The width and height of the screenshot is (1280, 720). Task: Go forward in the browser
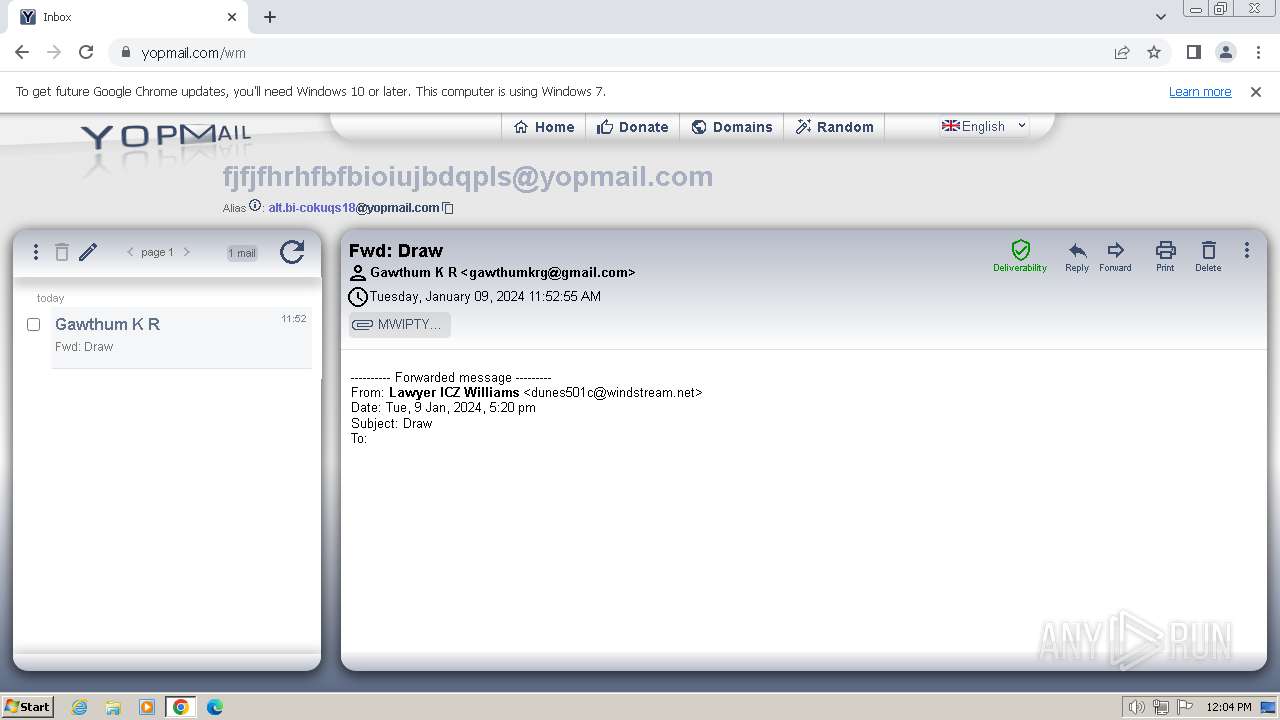click(x=54, y=52)
